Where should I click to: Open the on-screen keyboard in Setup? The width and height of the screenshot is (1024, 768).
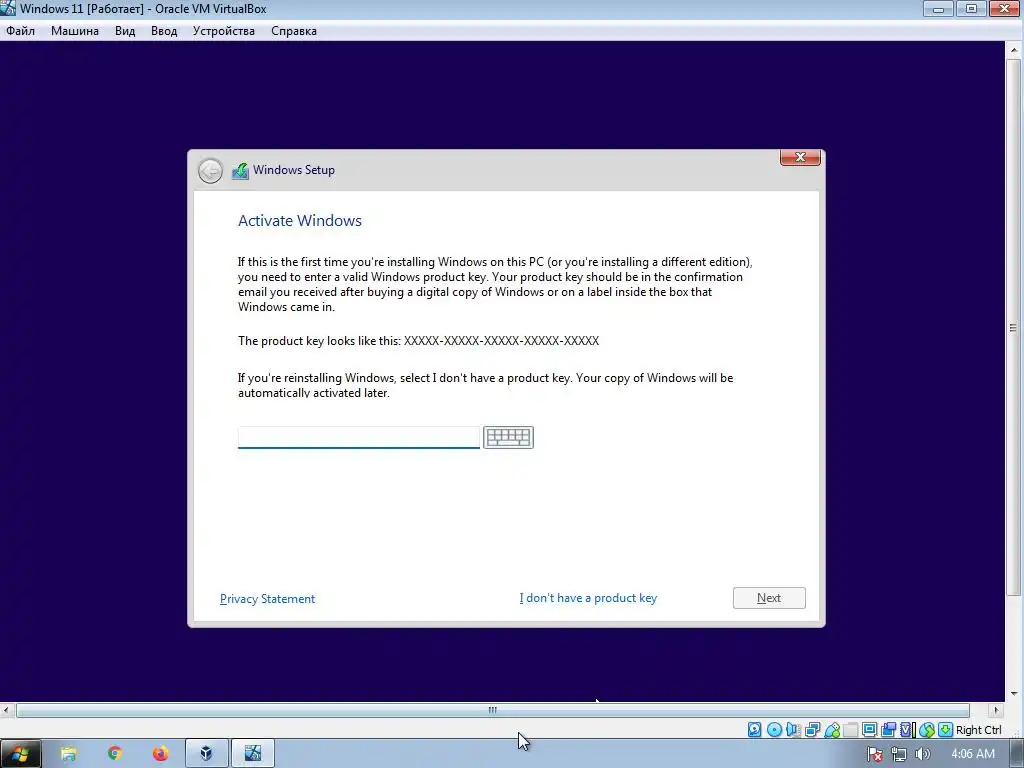tap(508, 437)
